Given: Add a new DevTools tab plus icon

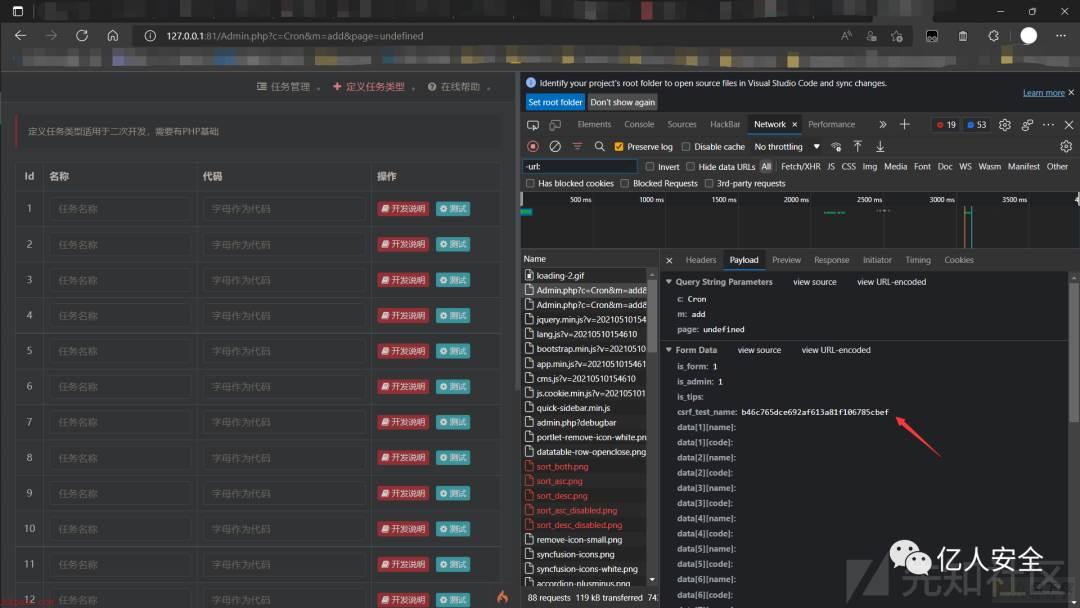Looking at the screenshot, I should pos(904,124).
